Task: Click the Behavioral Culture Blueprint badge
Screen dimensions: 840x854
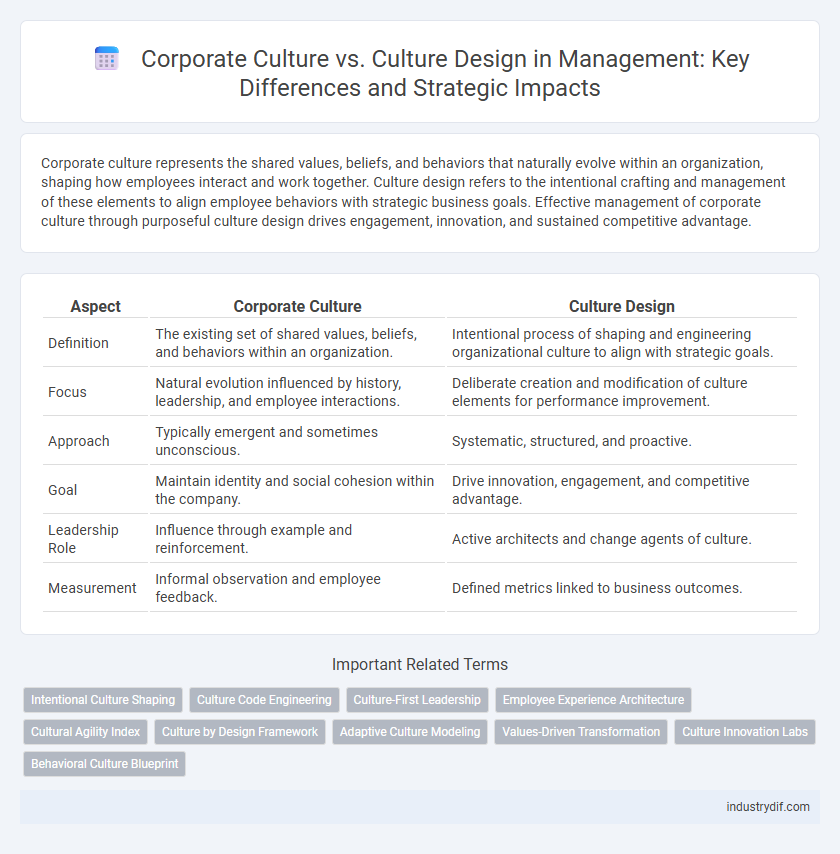Action: click(x=104, y=764)
